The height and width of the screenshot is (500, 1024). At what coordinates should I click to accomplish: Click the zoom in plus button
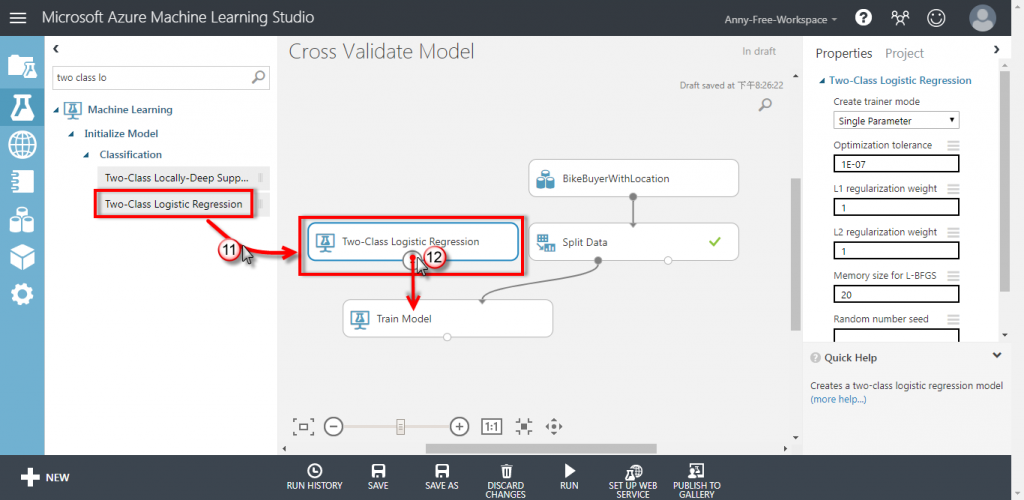coord(460,427)
